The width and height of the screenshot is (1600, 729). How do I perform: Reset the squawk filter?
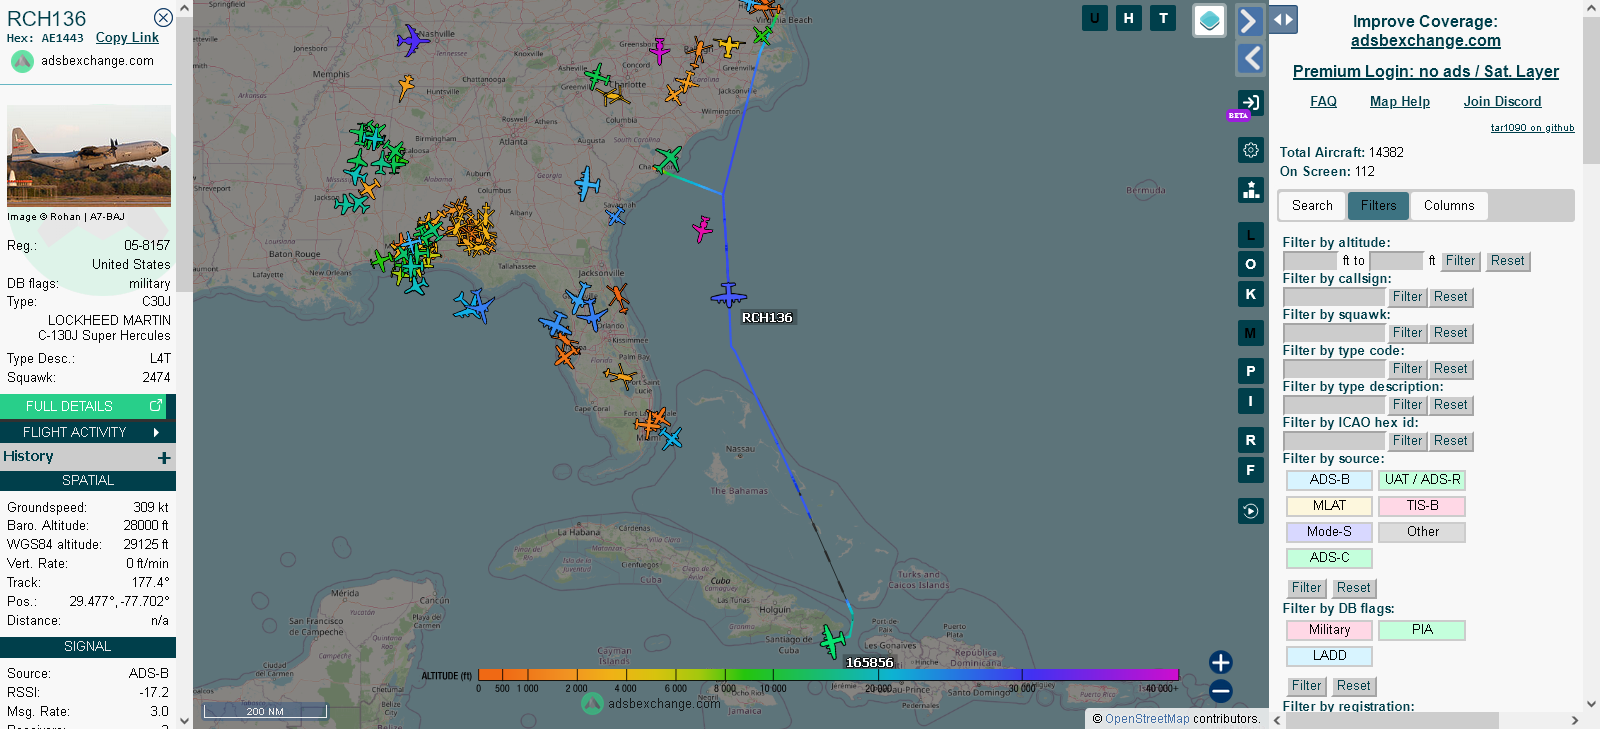(x=1450, y=333)
